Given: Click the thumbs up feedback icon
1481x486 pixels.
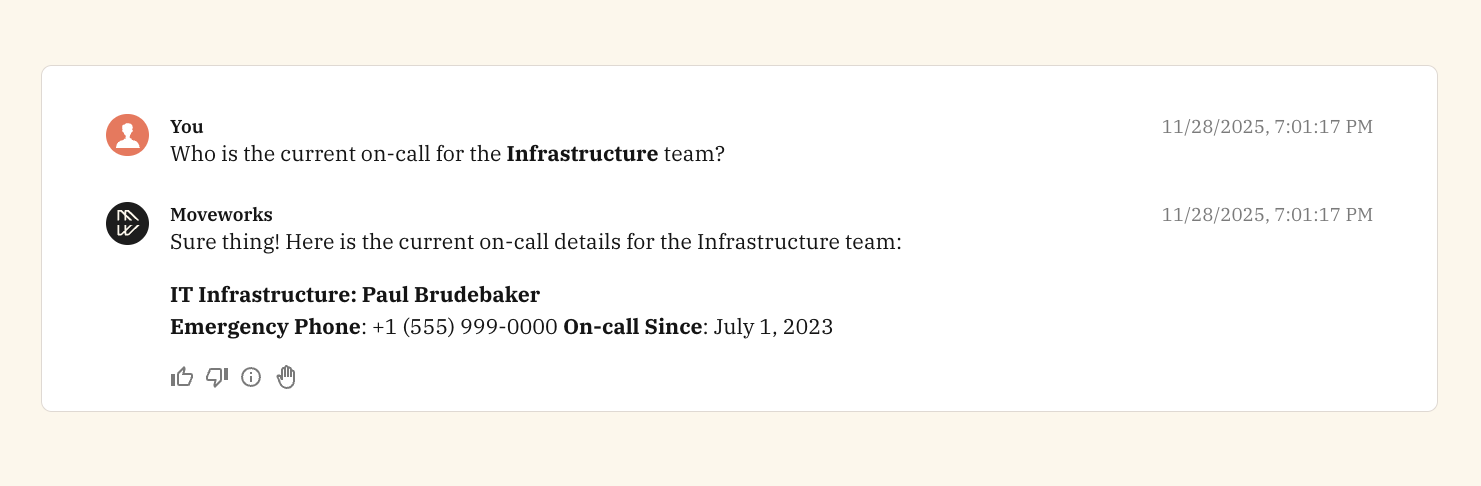Looking at the screenshot, I should coord(182,377).
